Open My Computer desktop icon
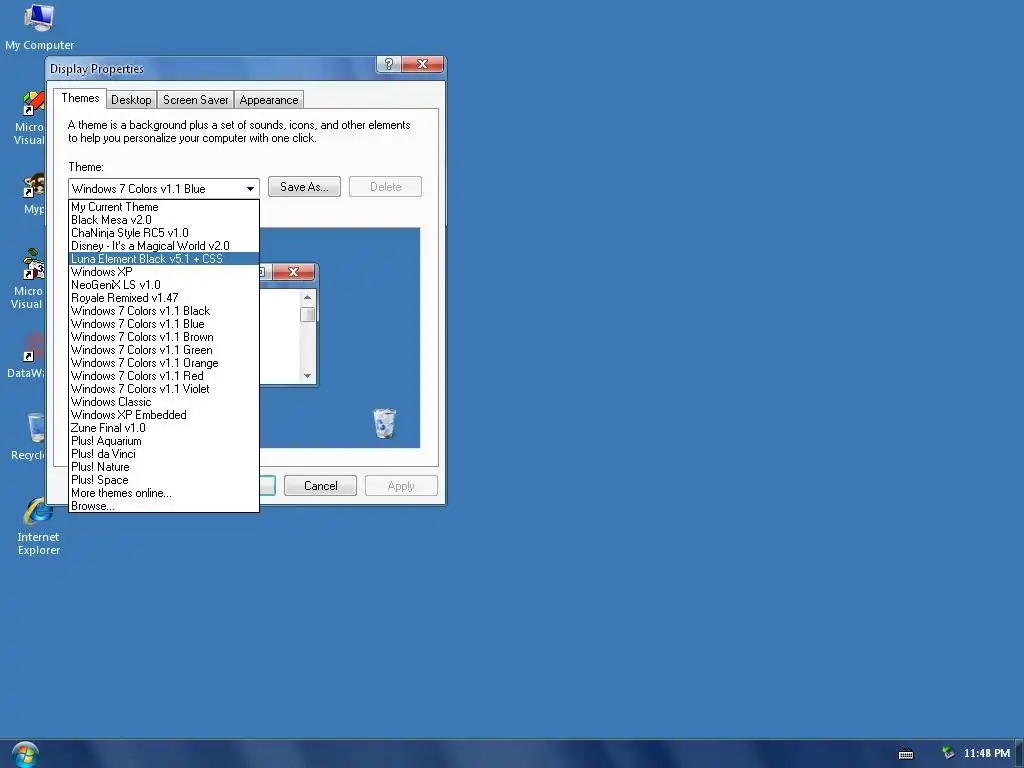1024x768 pixels. pyautogui.click(x=39, y=27)
